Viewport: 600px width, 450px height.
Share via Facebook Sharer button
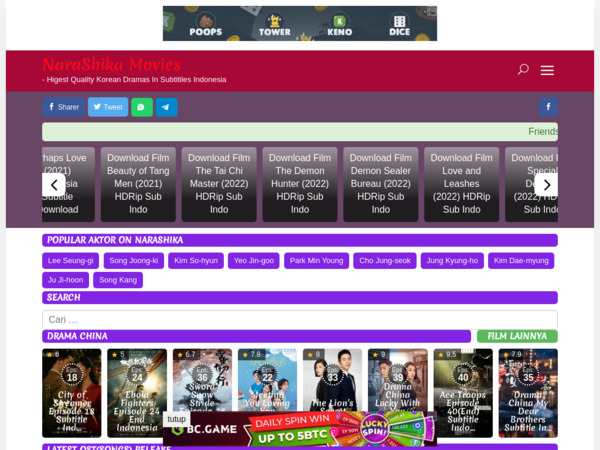pos(64,107)
